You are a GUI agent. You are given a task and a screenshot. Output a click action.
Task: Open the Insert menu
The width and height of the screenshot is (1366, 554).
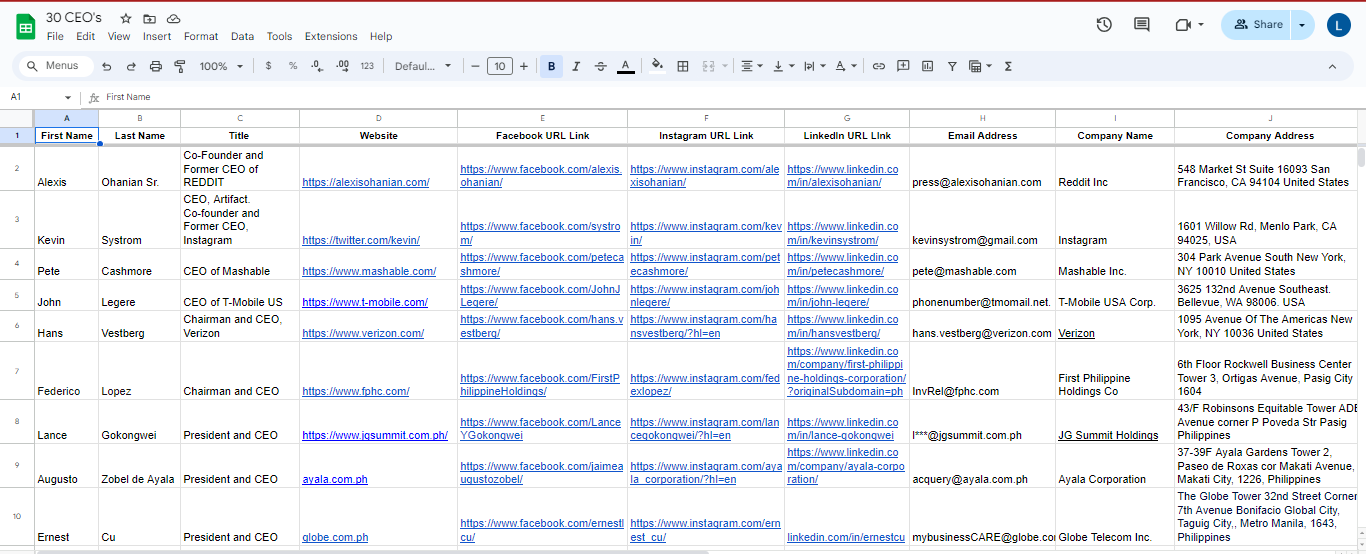157,36
